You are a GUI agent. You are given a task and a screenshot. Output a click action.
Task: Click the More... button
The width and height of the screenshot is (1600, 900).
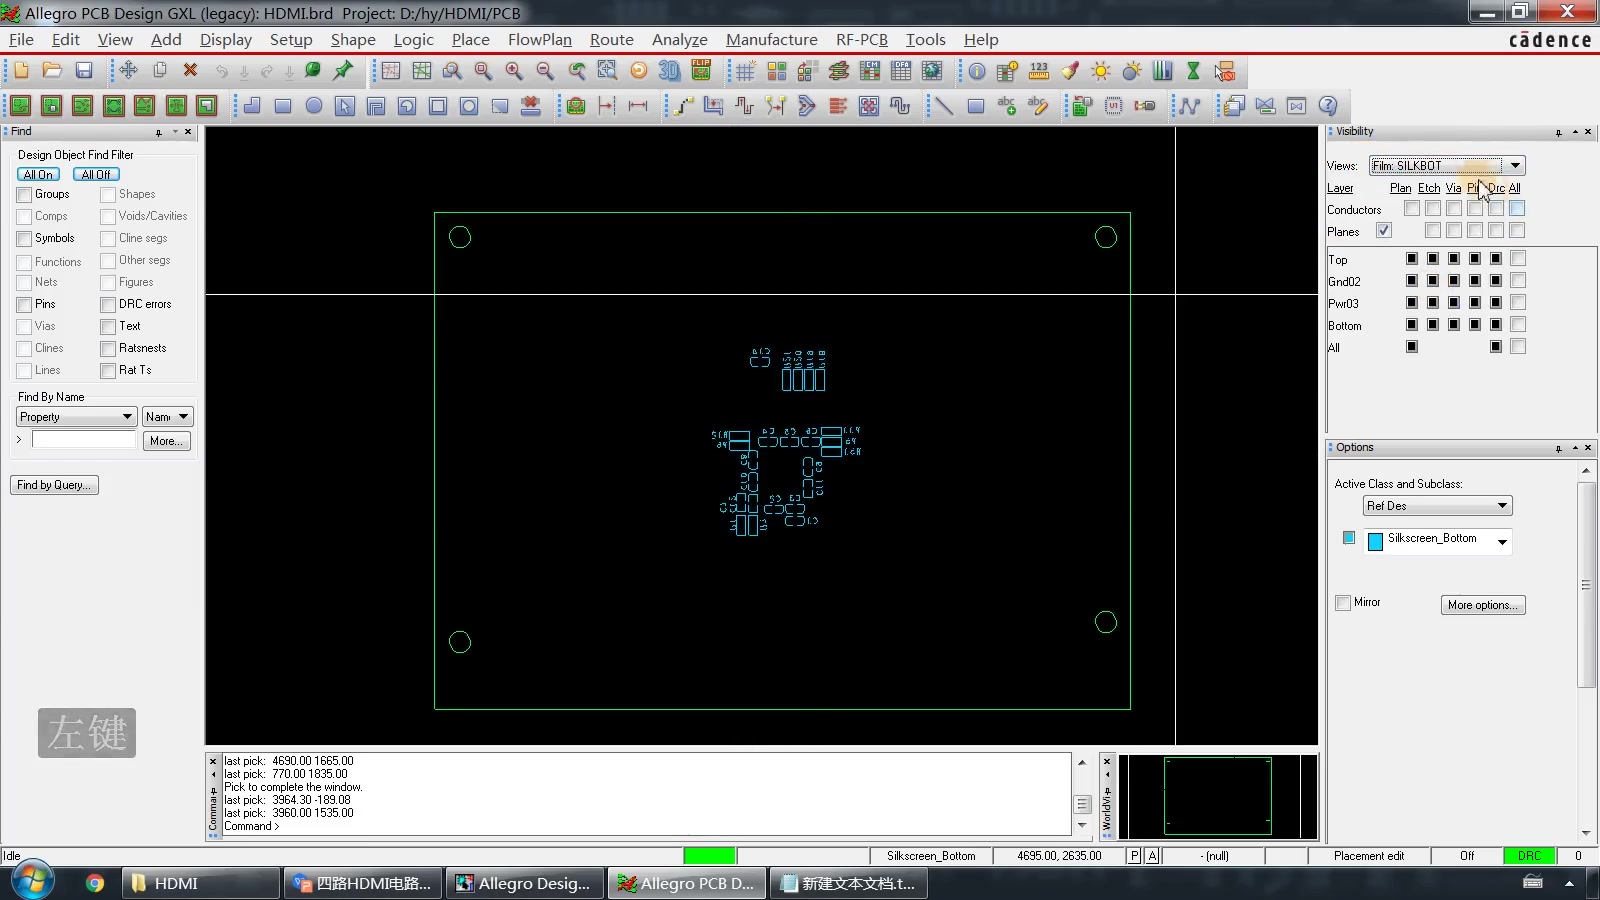click(x=166, y=441)
